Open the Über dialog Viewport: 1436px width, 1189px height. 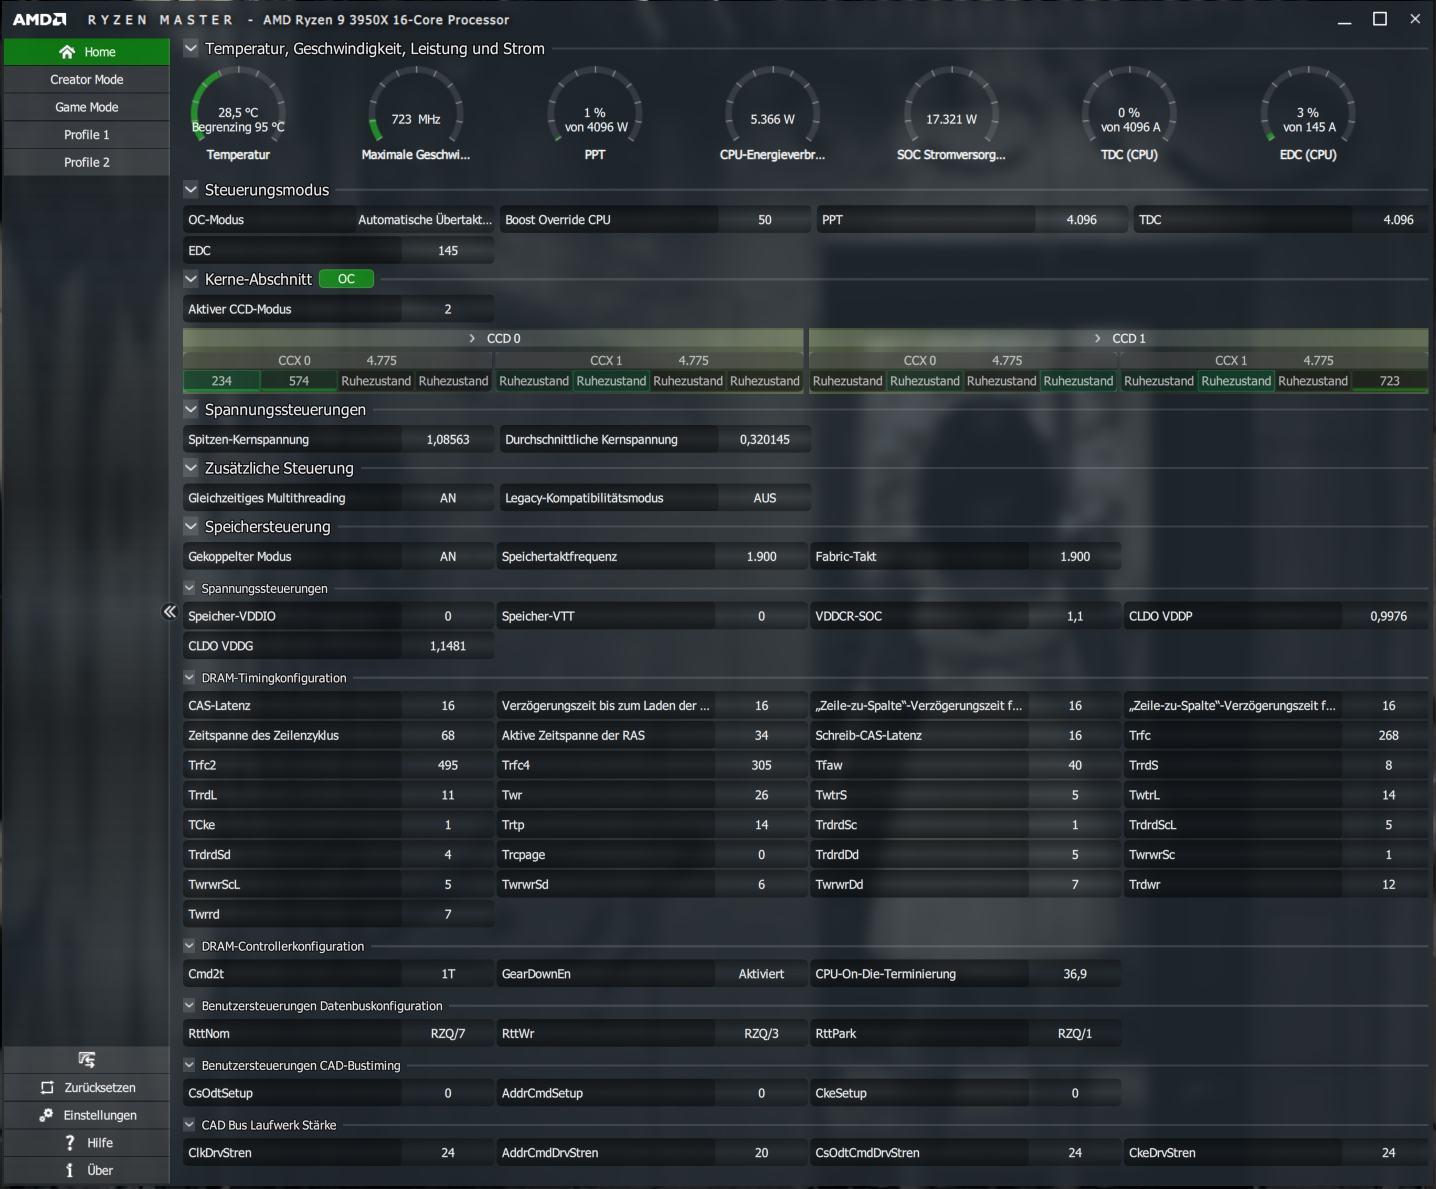click(x=87, y=1170)
